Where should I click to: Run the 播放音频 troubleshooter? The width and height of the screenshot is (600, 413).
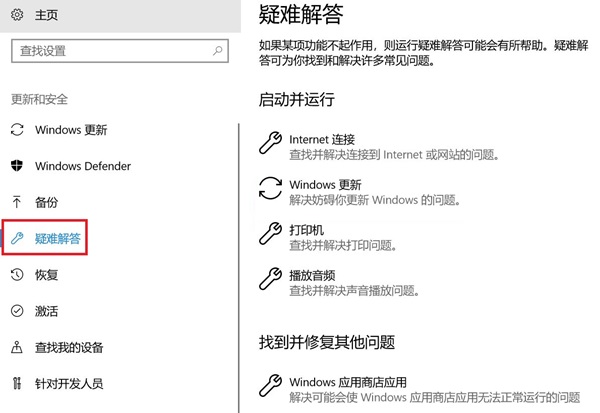[x=339, y=282]
